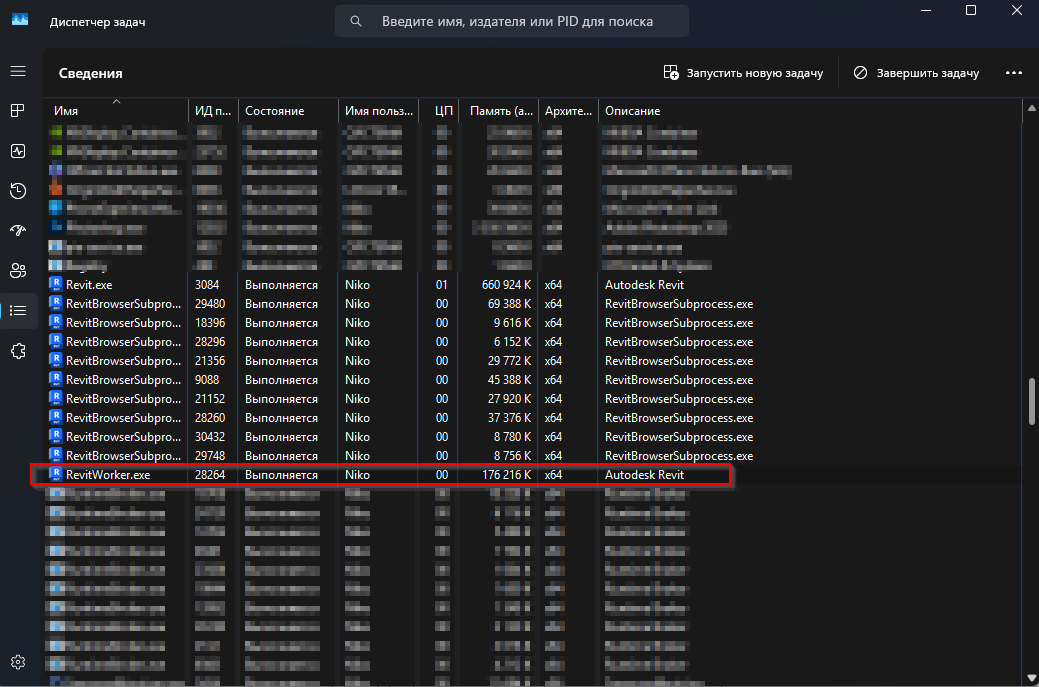The height and width of the screenshot is (687, 1039).
Task: Click Завершить задачу button
Action: [916, 73]
